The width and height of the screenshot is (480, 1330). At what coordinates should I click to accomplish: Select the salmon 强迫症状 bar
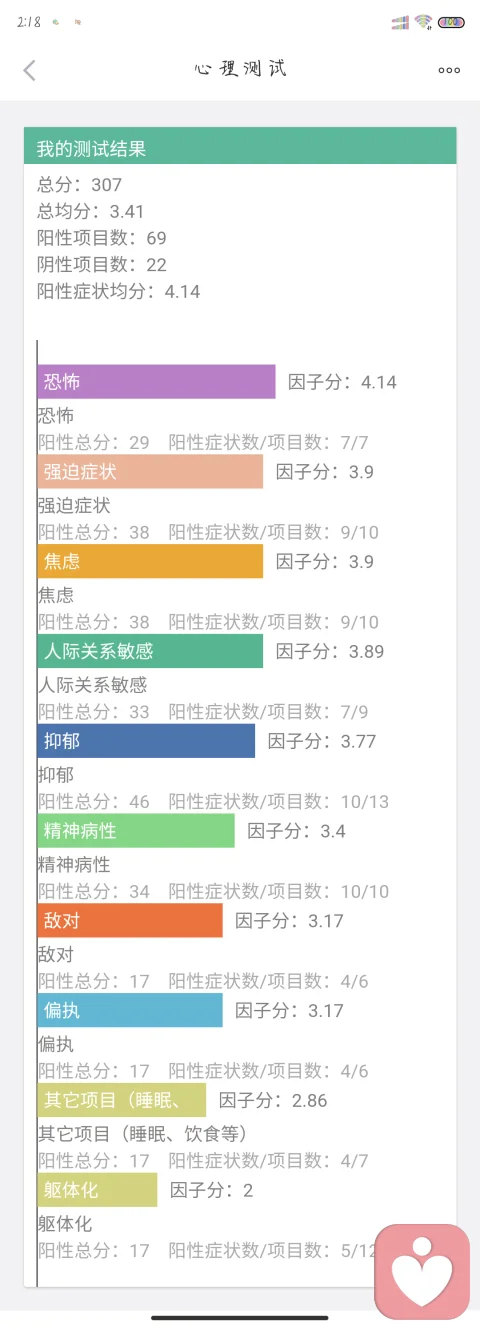coord(150,471)
